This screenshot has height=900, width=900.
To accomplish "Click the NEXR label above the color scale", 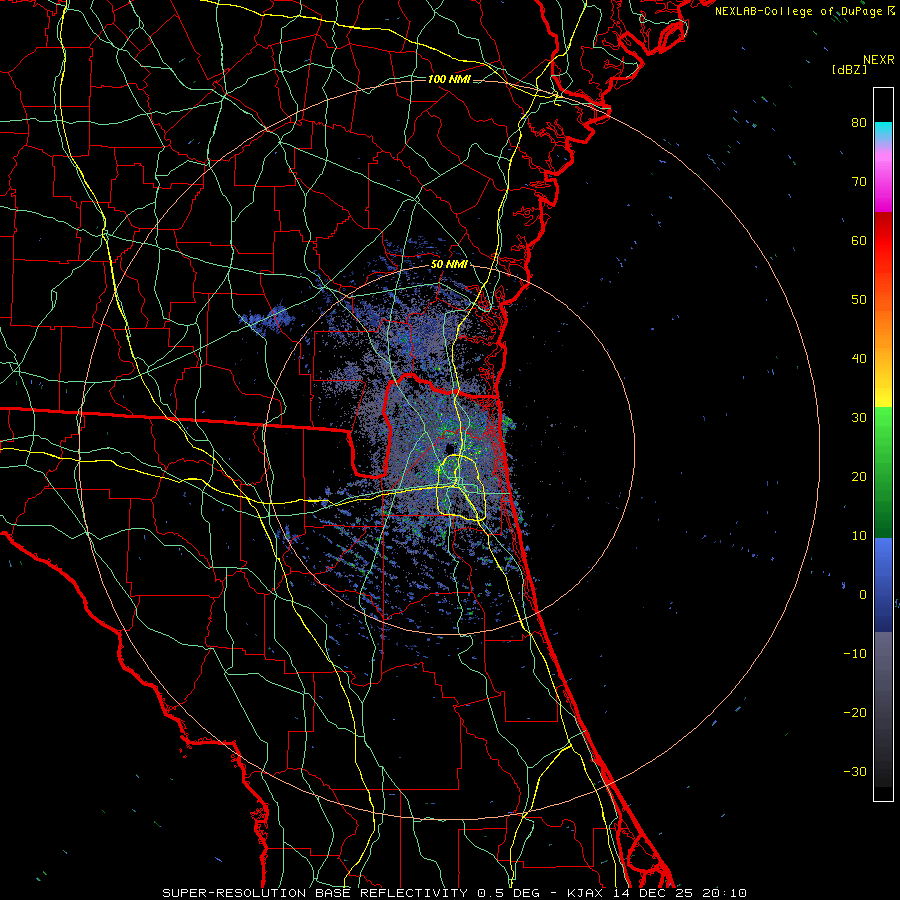I will (879, 60).
